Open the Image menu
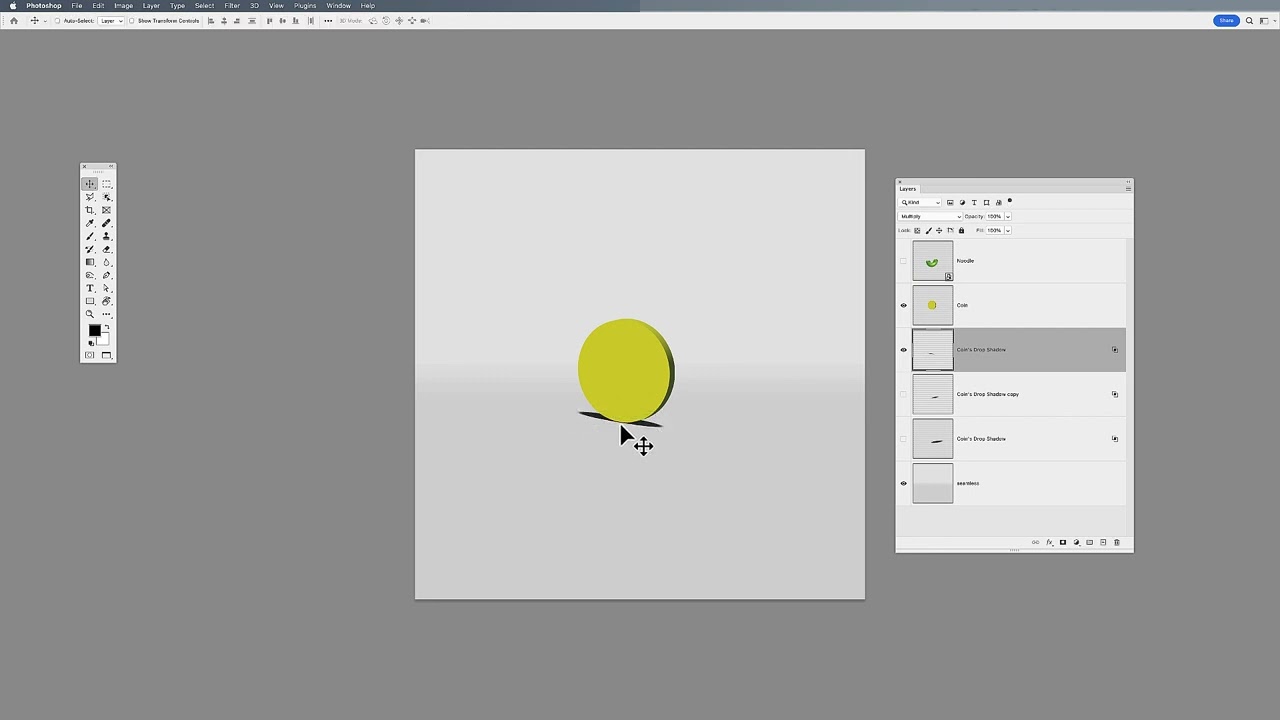Image resolution: width=1280 pixels, height=720 pixels. tap(124, 6)
